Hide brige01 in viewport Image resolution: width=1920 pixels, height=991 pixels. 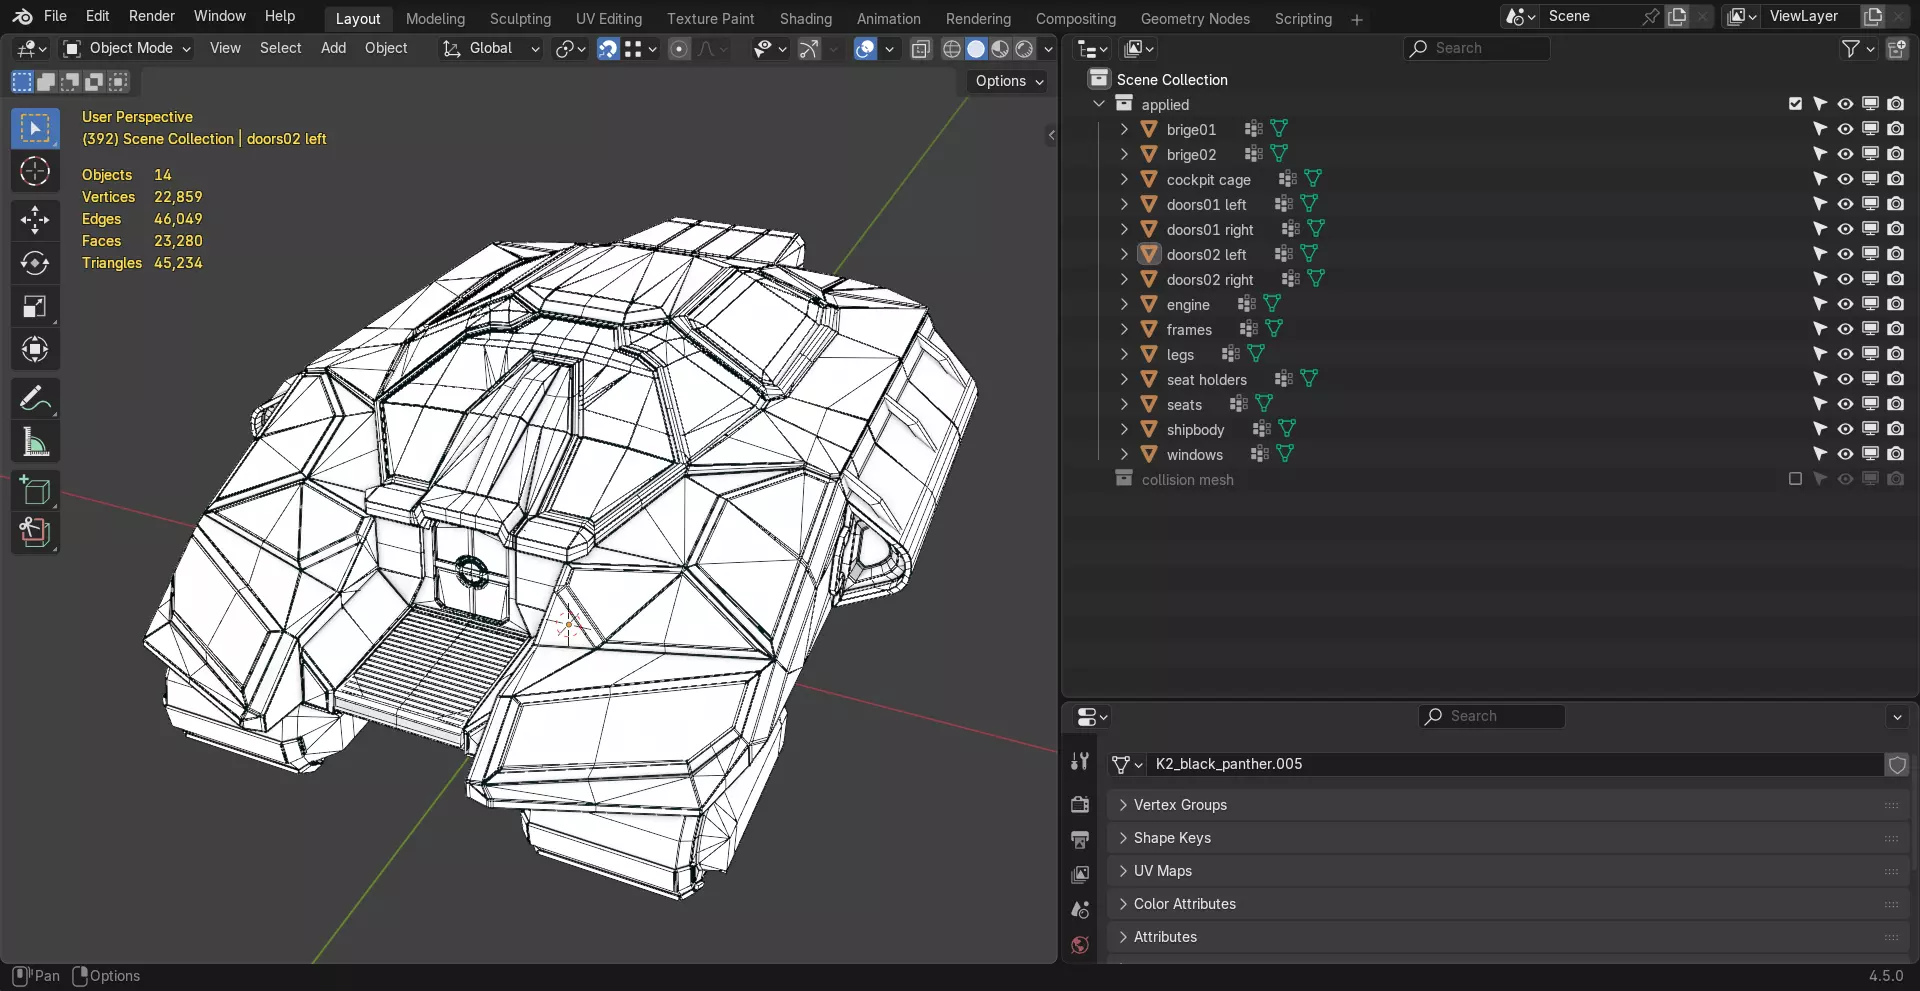(1845, 129)
